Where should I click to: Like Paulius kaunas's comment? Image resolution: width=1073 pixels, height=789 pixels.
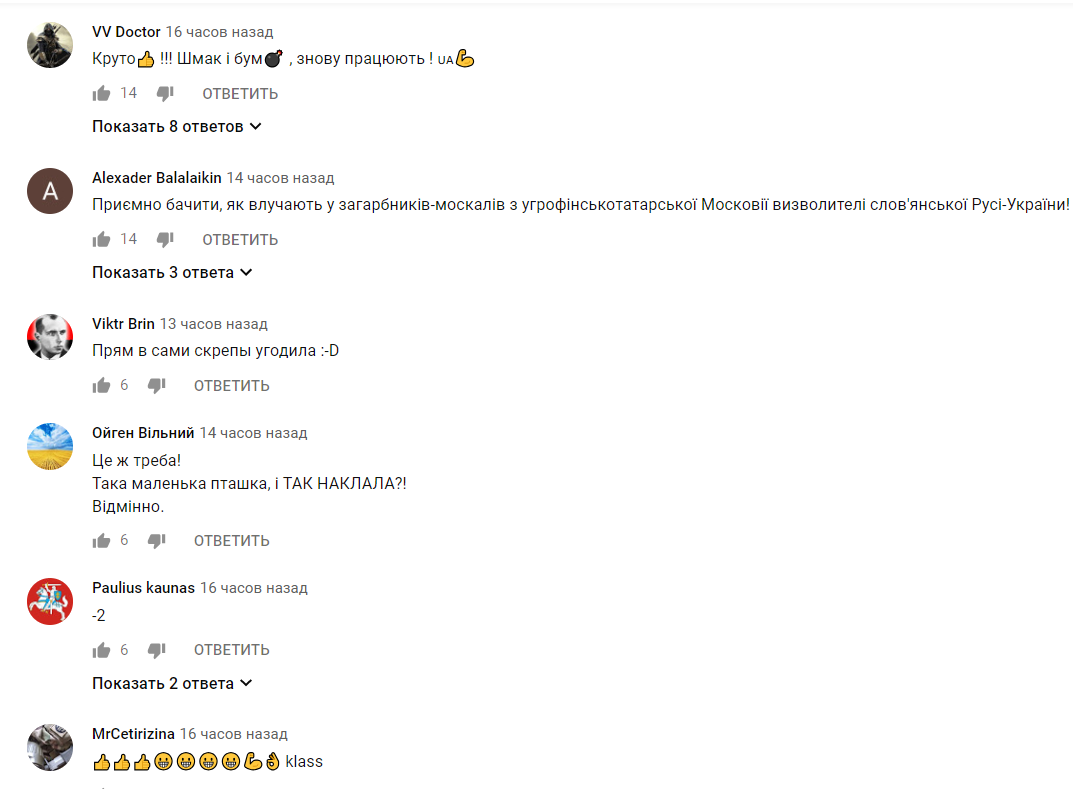pos(101,649)
